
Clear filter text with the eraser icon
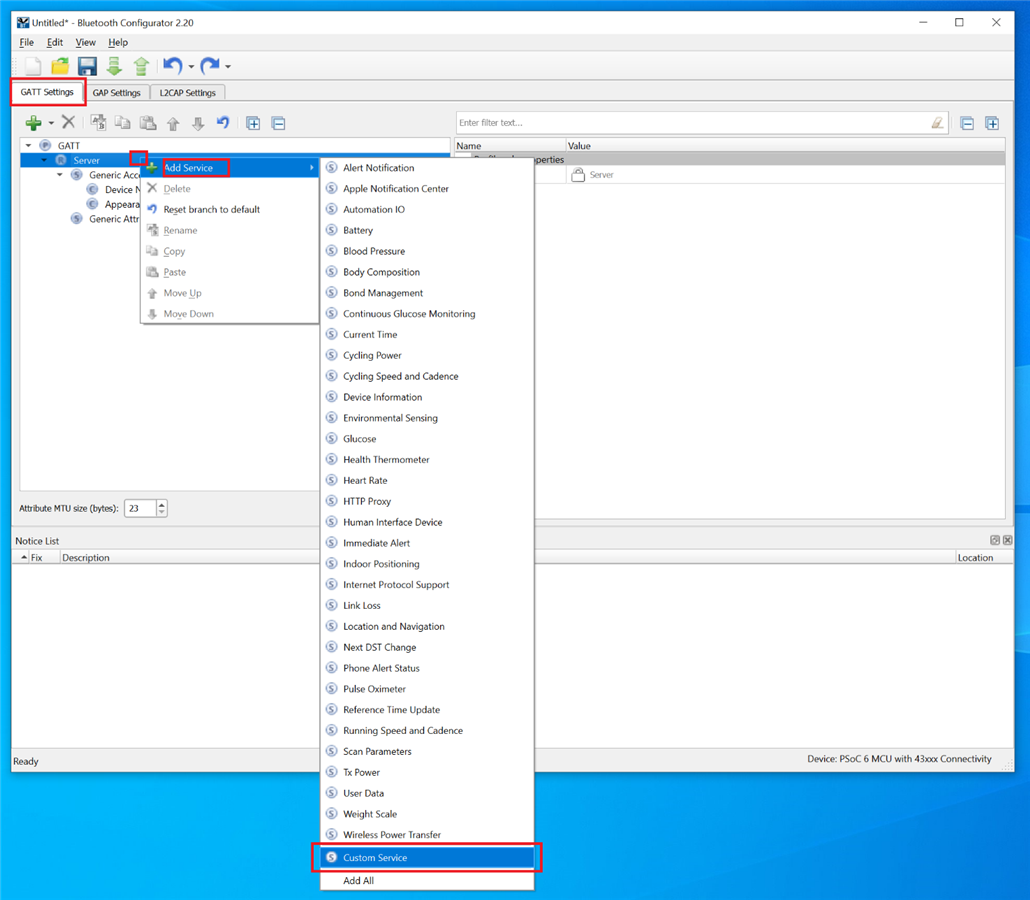937,123
